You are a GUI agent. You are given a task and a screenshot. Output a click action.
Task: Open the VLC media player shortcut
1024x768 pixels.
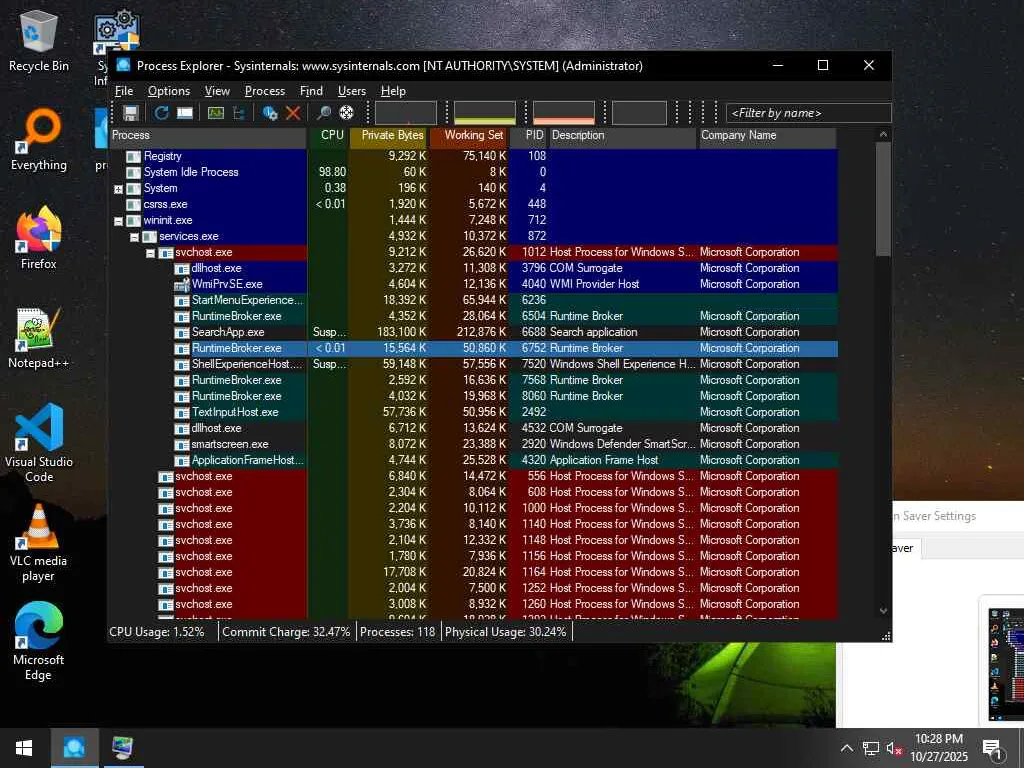(x=39, y=543)
